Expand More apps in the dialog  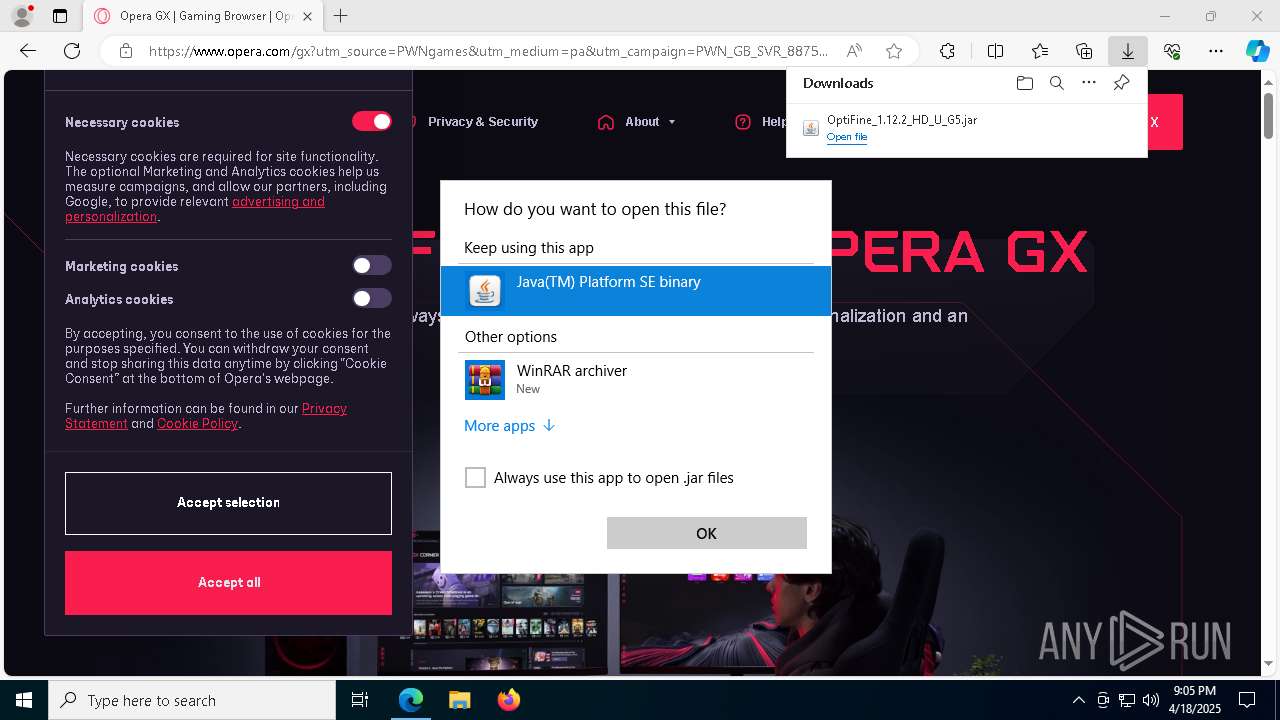[509, 426]
